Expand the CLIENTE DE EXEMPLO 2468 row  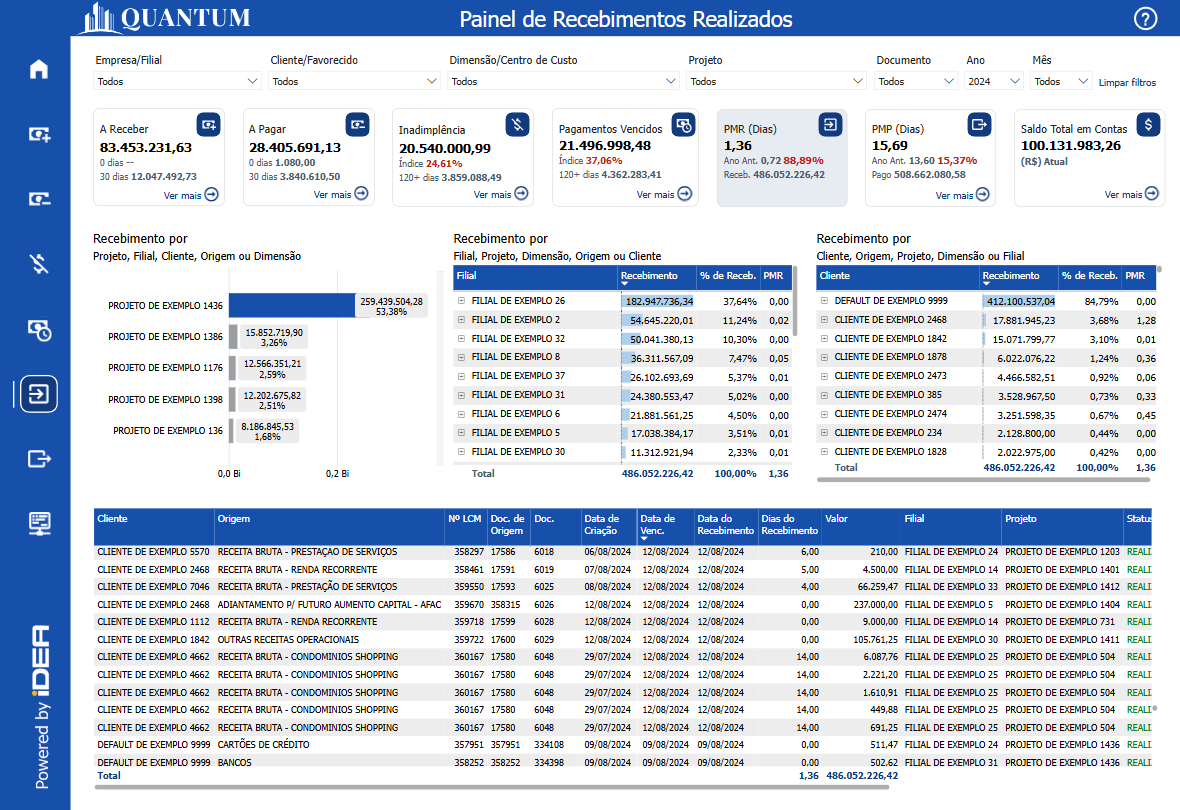(x=824, y=320)
